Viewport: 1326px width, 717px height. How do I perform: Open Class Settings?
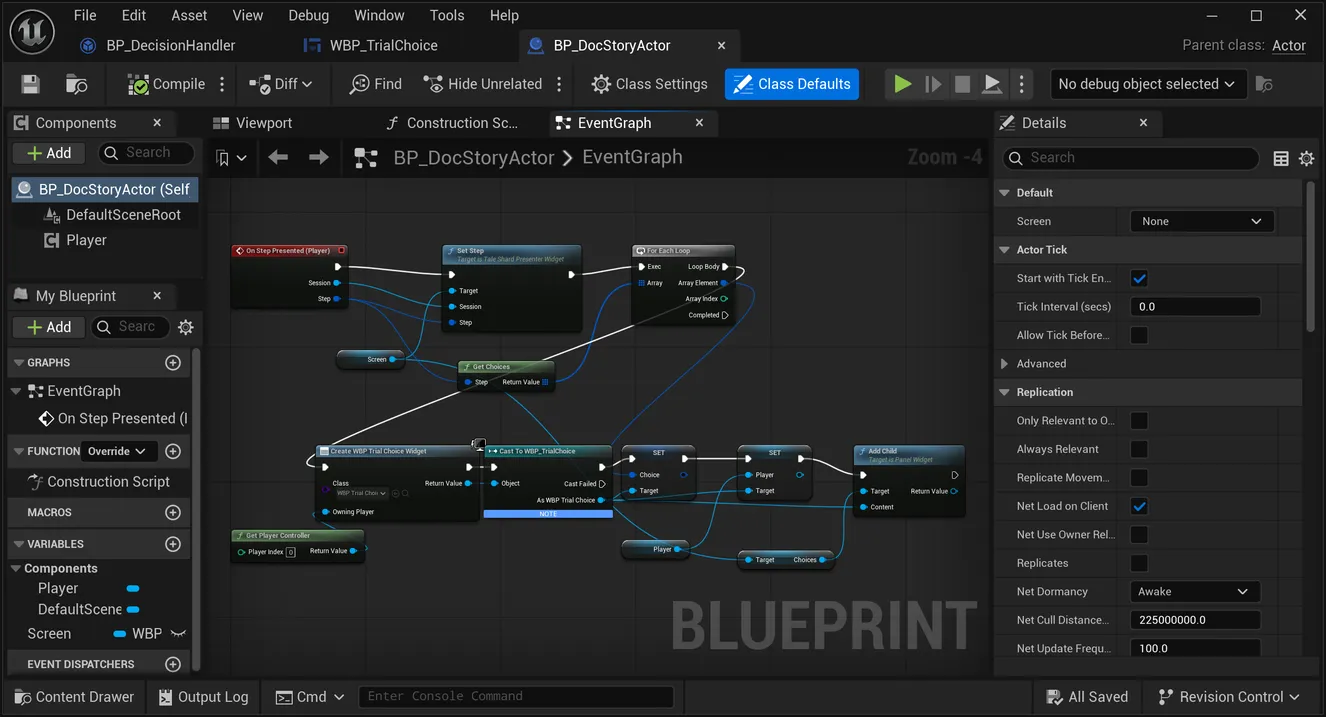[649, 84]
